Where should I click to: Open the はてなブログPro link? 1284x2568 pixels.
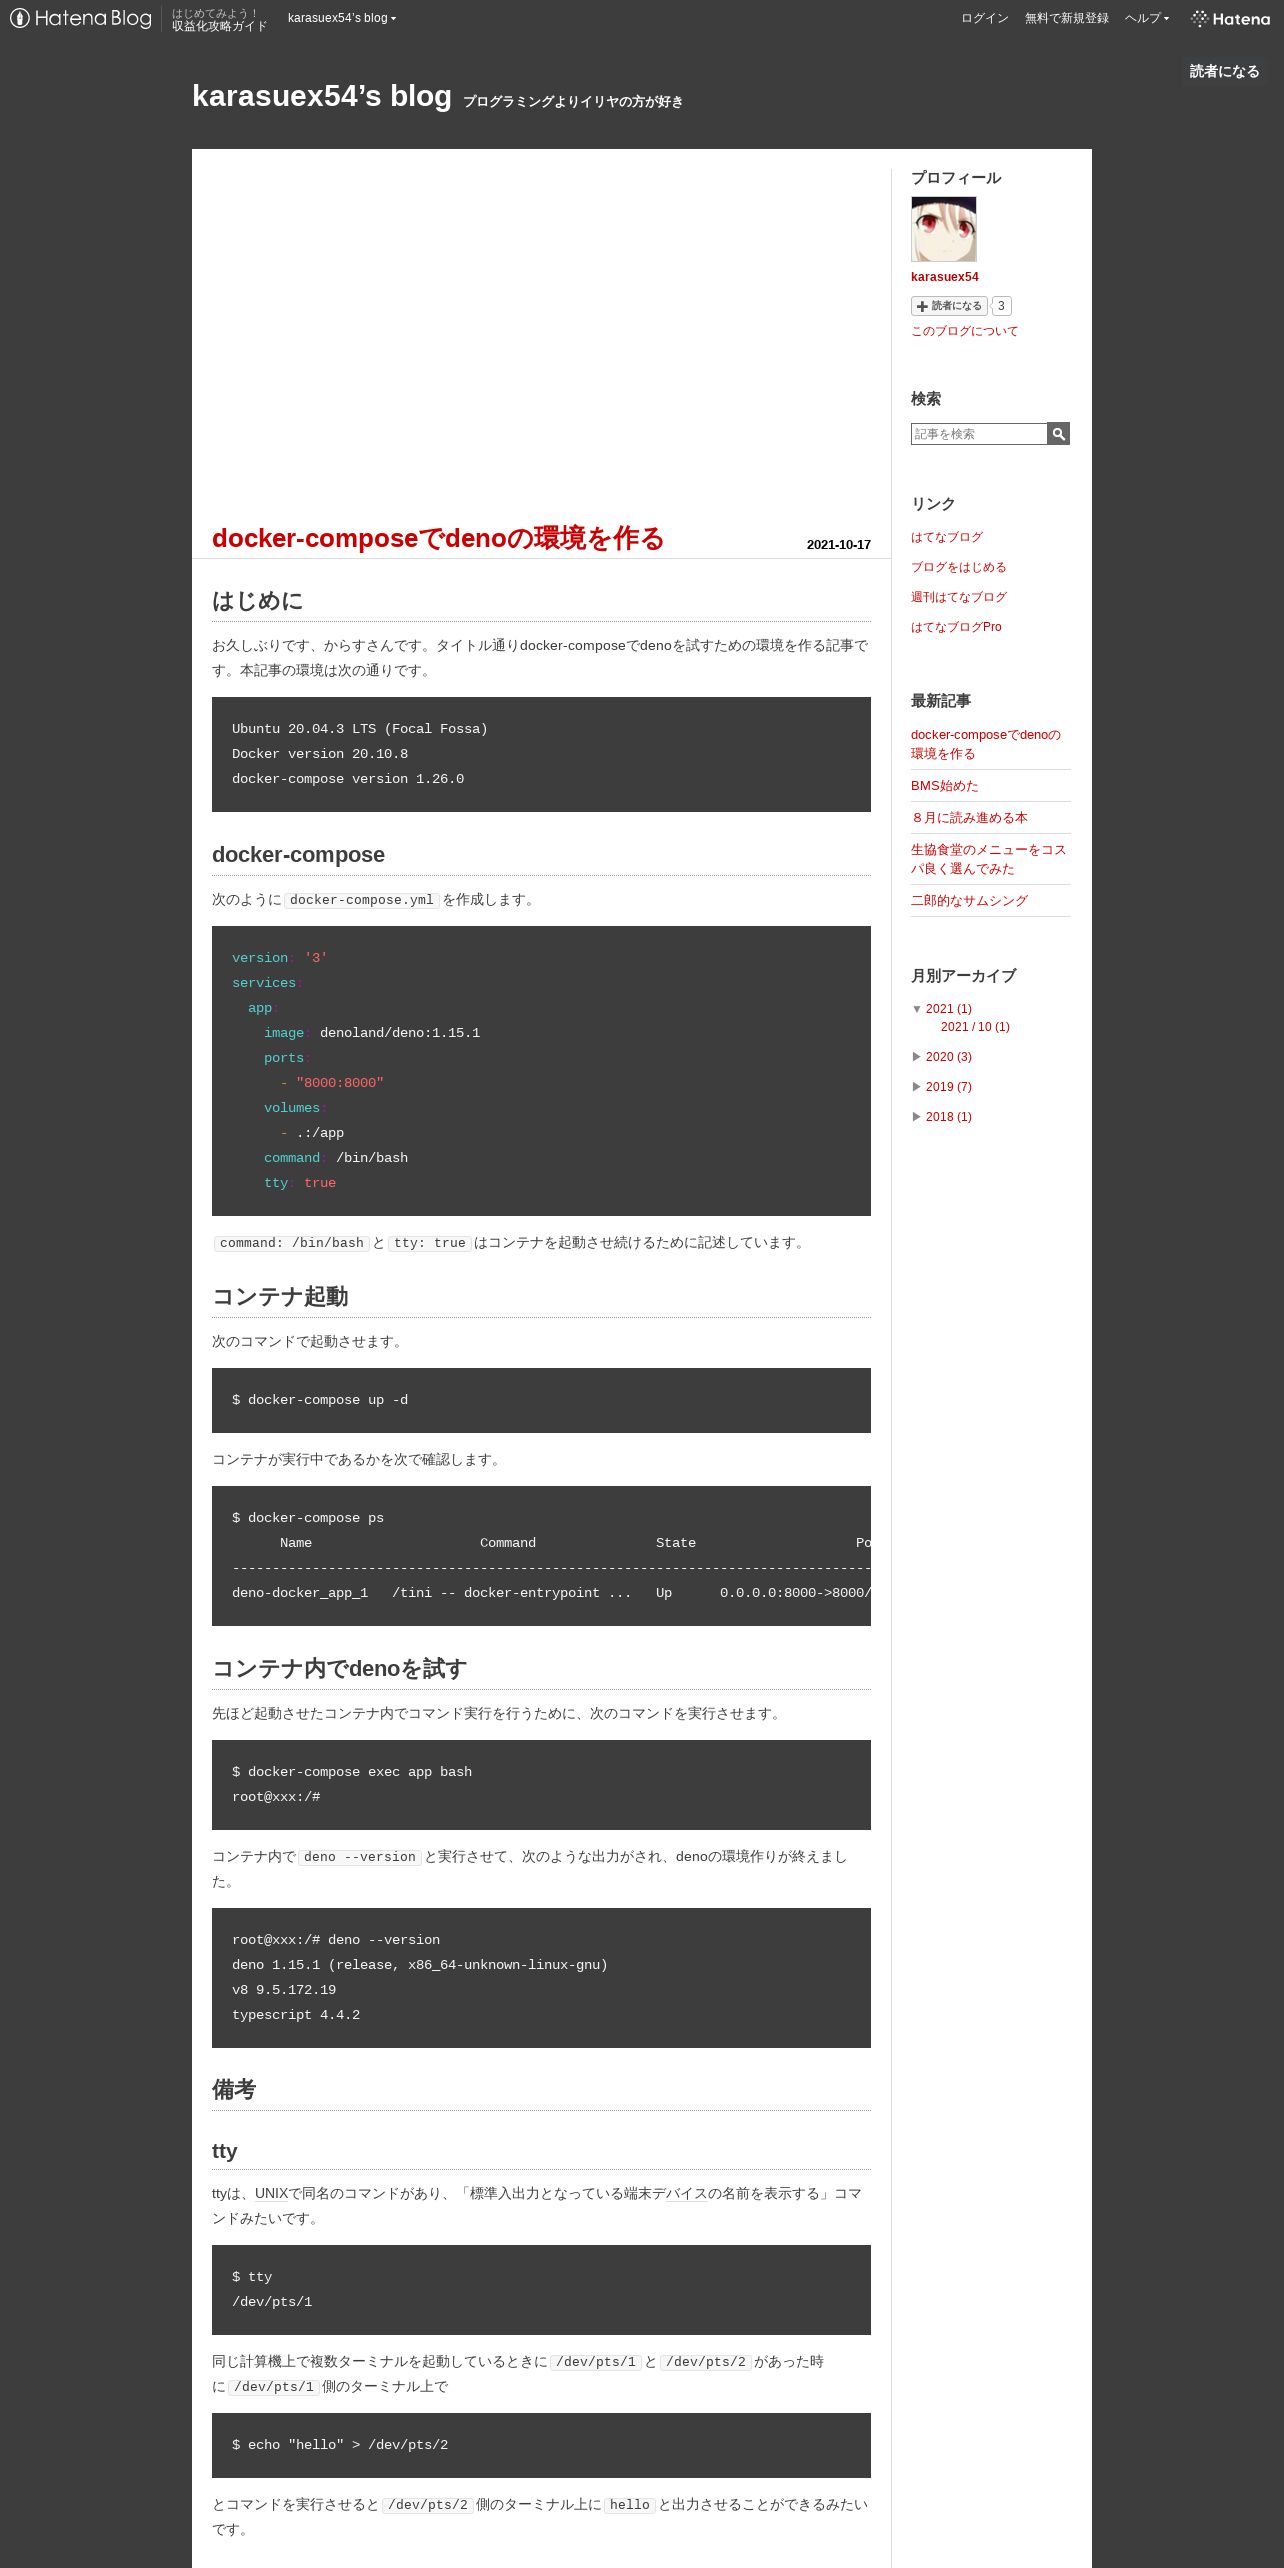pos(956,627)
